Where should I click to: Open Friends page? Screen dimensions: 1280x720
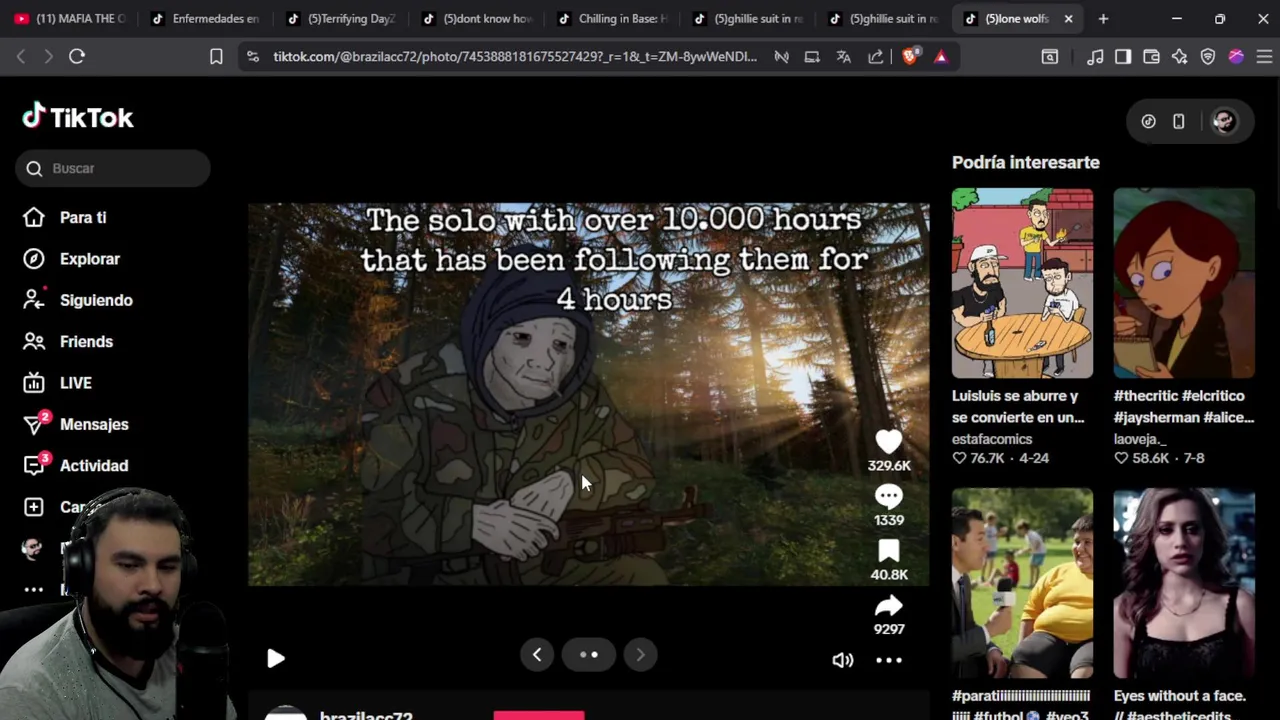click(86, 341)
